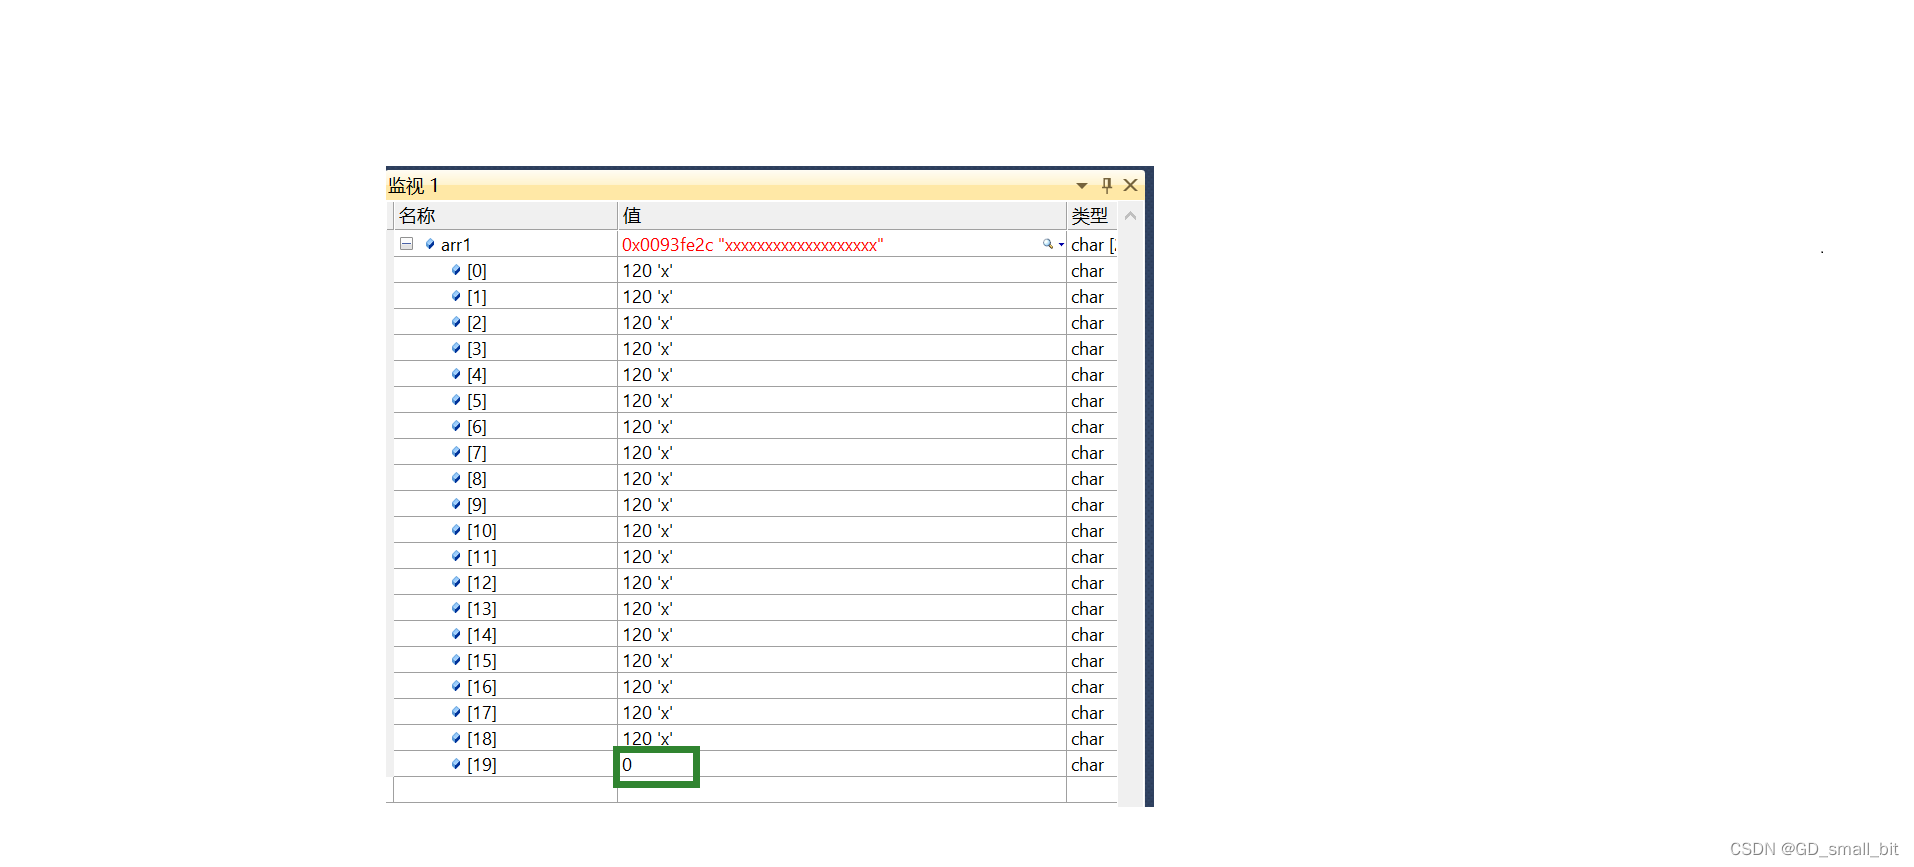
Task: Open the Watch 1 window options dropdown
Action: [1081, 186]
